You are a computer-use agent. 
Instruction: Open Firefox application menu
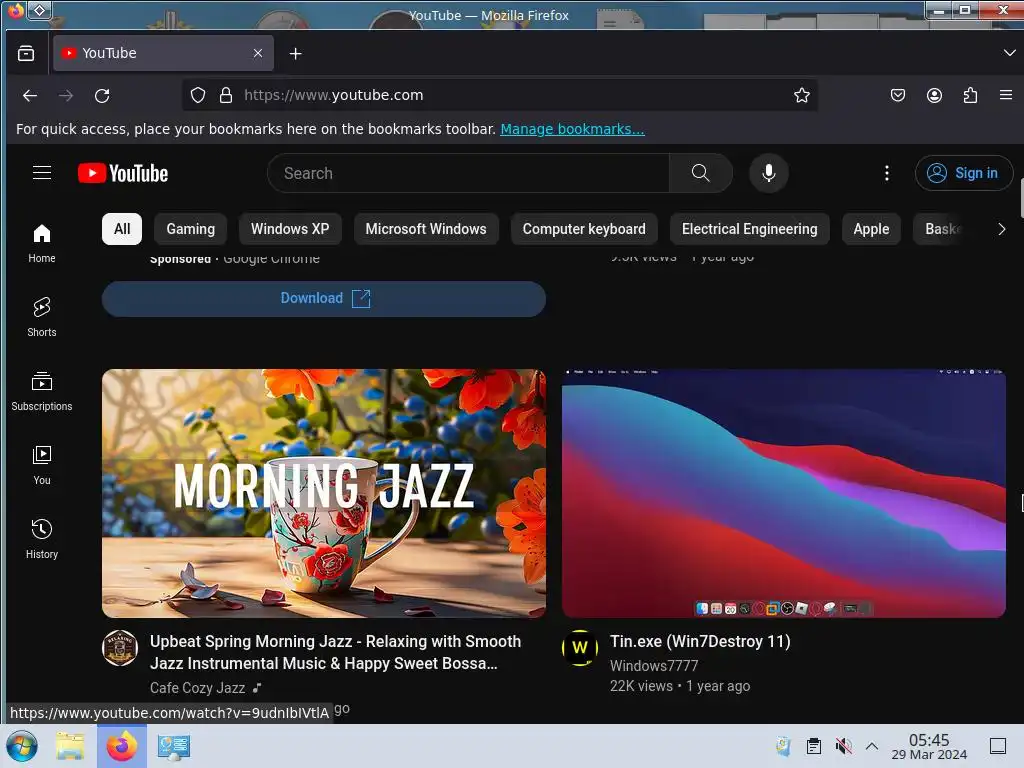point(1006,95)
